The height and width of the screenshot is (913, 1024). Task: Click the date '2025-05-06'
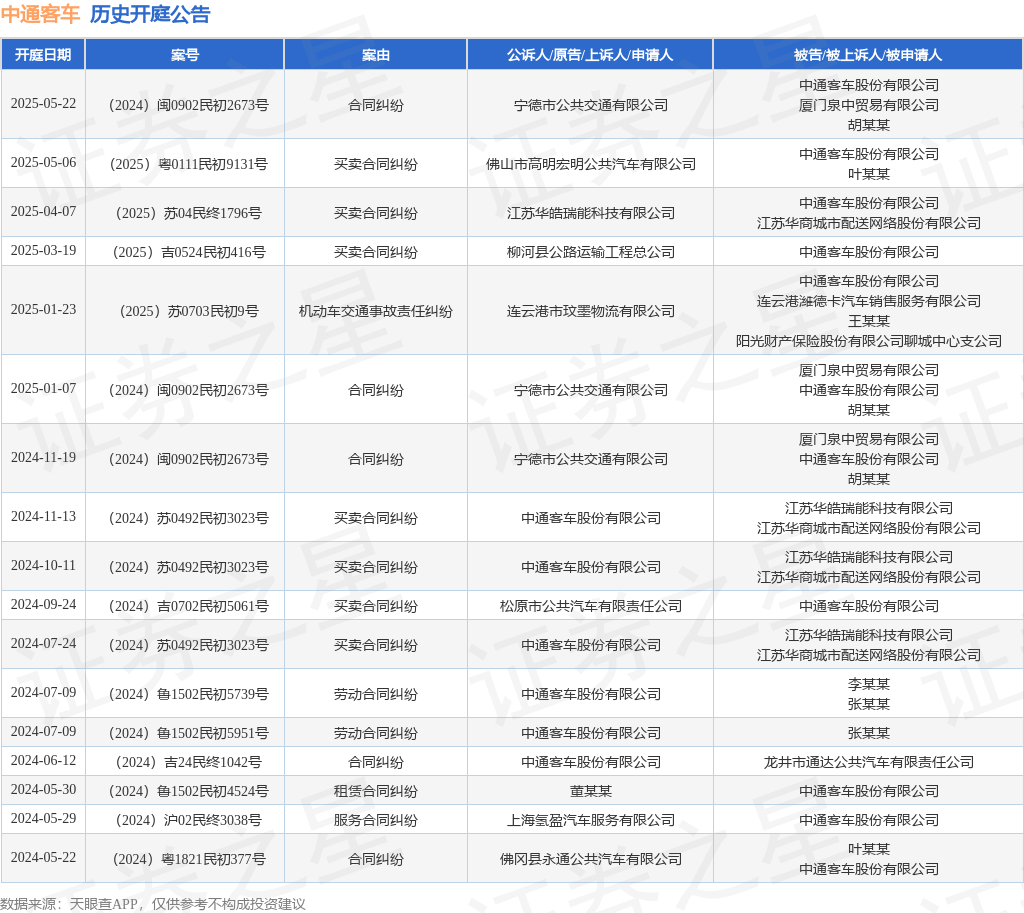coord(43,163)
